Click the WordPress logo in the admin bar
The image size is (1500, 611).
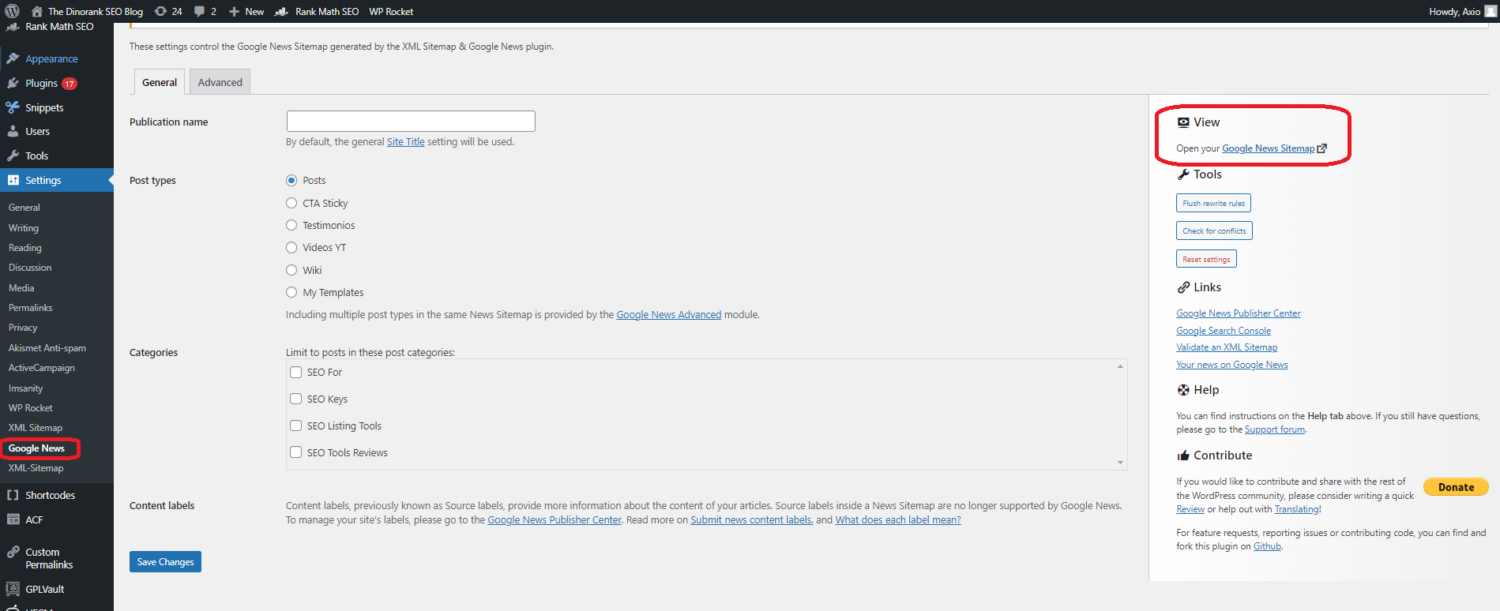[x=10, y=11]
